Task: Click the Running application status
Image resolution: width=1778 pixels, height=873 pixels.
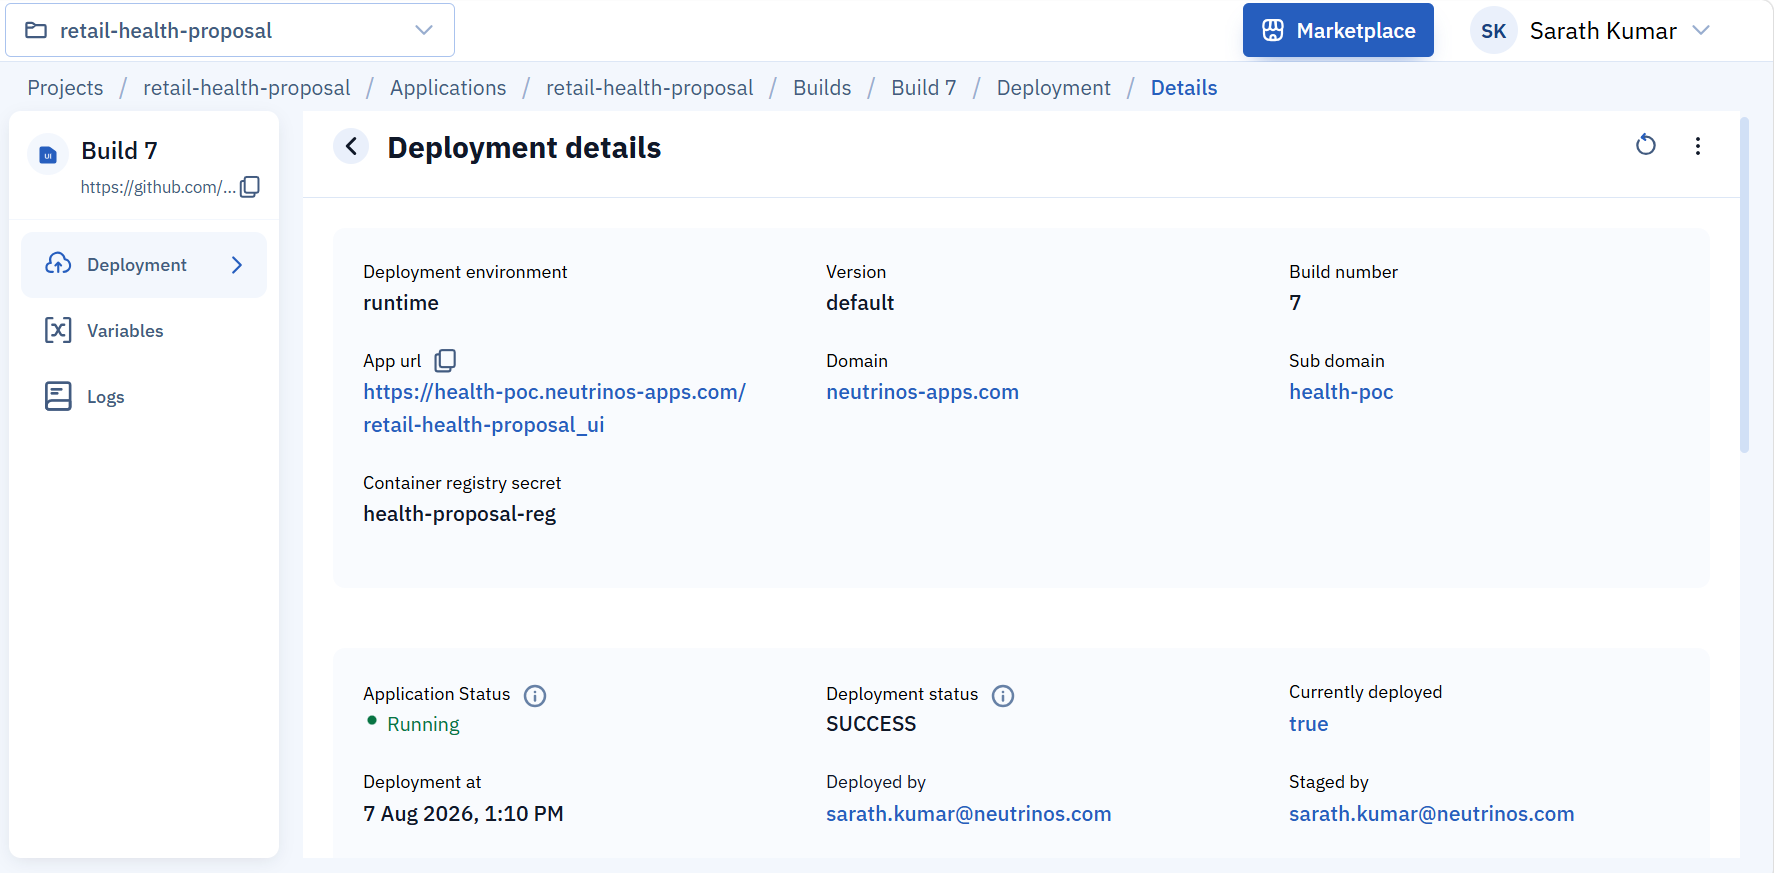Action: pyautogui.click(x=423, y=724)
